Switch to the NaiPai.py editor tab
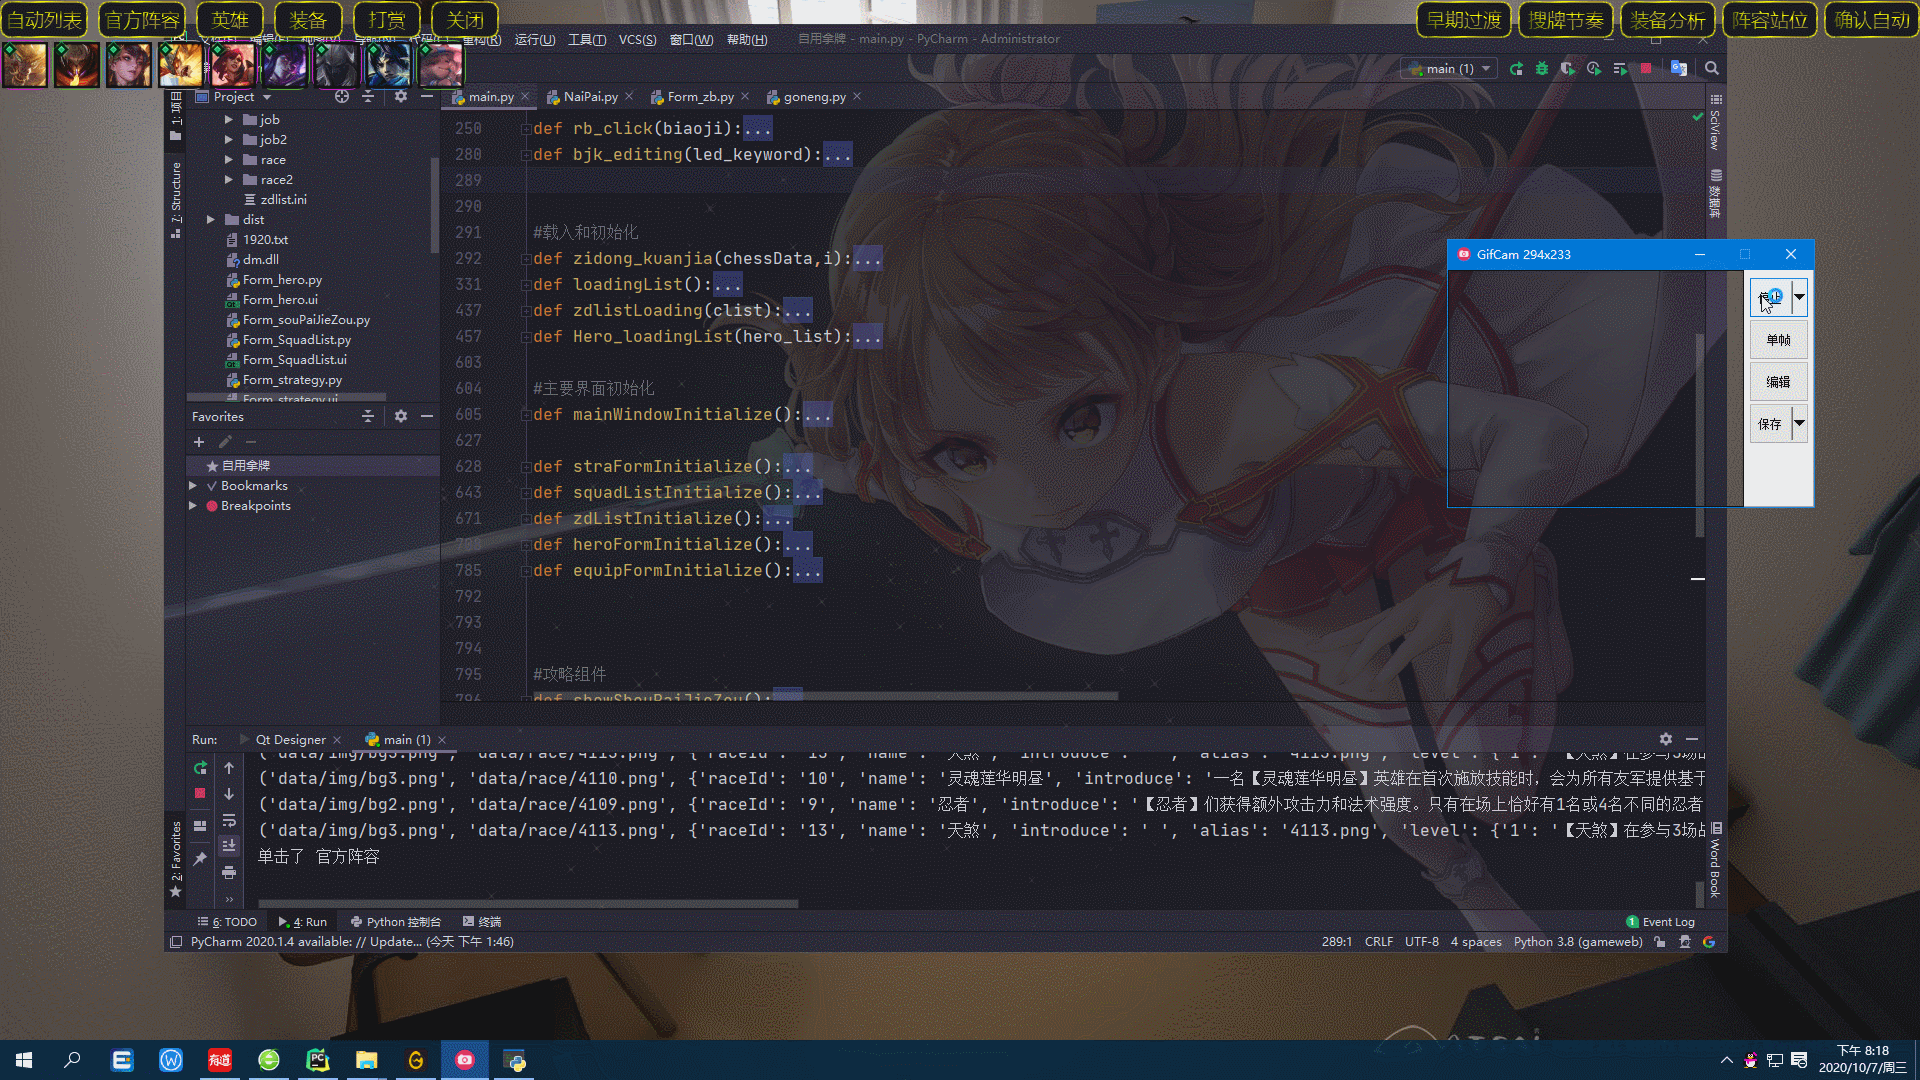Image resolution: width=1920 pixels, height=1080 pixels. pyautogui.click(x=590, y=97)
